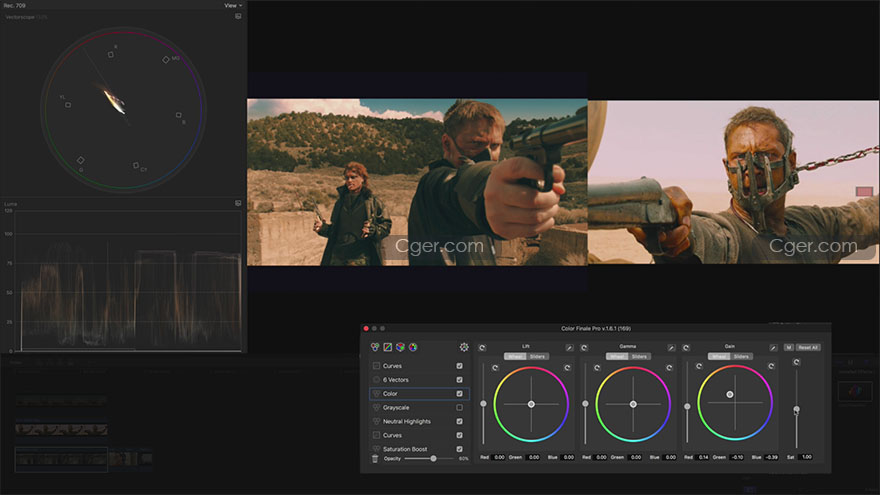Disable the Color layer checkbox
This screenshot has height=495, width=880.
pyautogui.click(x=460, y=393)
